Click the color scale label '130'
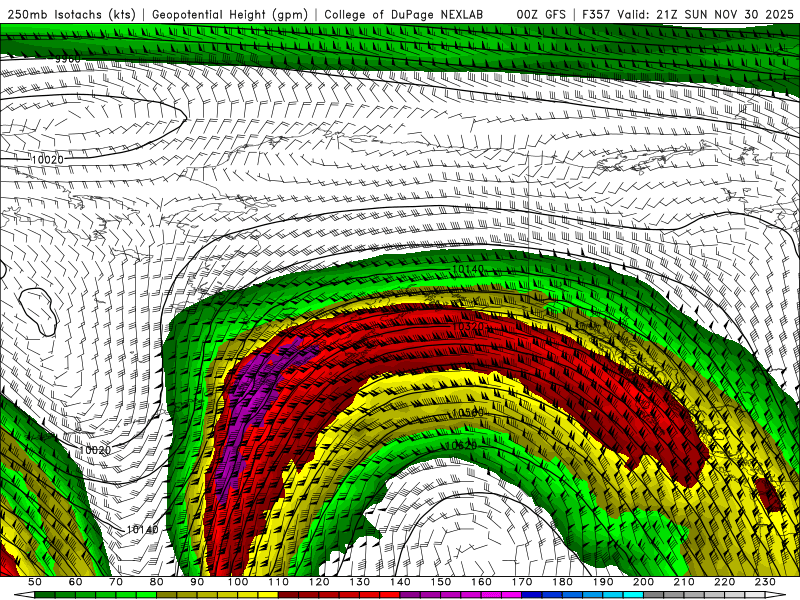 coord(360,582)
